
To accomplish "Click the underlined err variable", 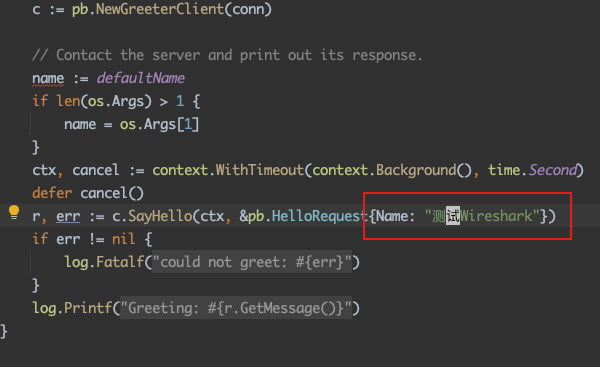I will click(x=68, y=217).
